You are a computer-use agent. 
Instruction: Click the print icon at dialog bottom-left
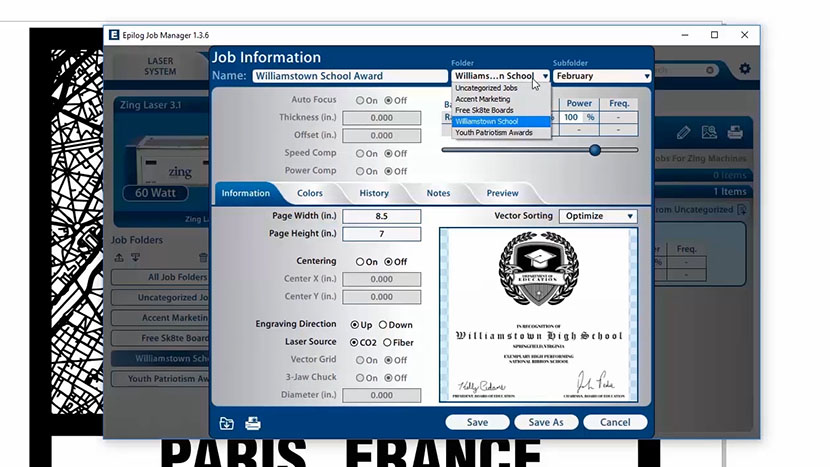click(253, 422)
